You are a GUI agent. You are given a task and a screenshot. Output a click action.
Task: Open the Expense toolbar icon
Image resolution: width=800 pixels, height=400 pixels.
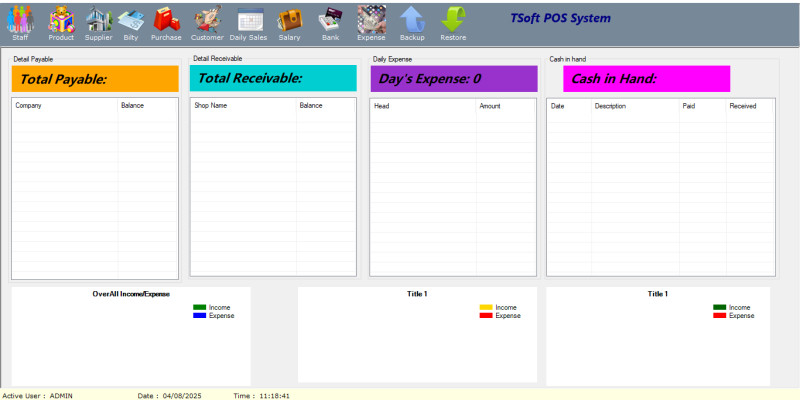(x=371, y=19)
